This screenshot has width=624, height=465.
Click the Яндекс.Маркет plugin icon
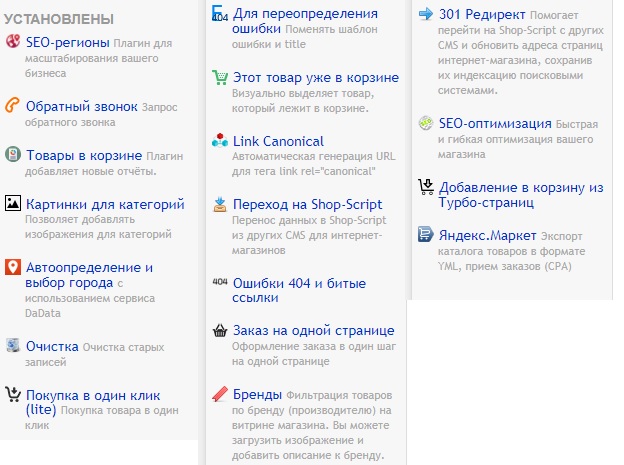pos(426,234)
